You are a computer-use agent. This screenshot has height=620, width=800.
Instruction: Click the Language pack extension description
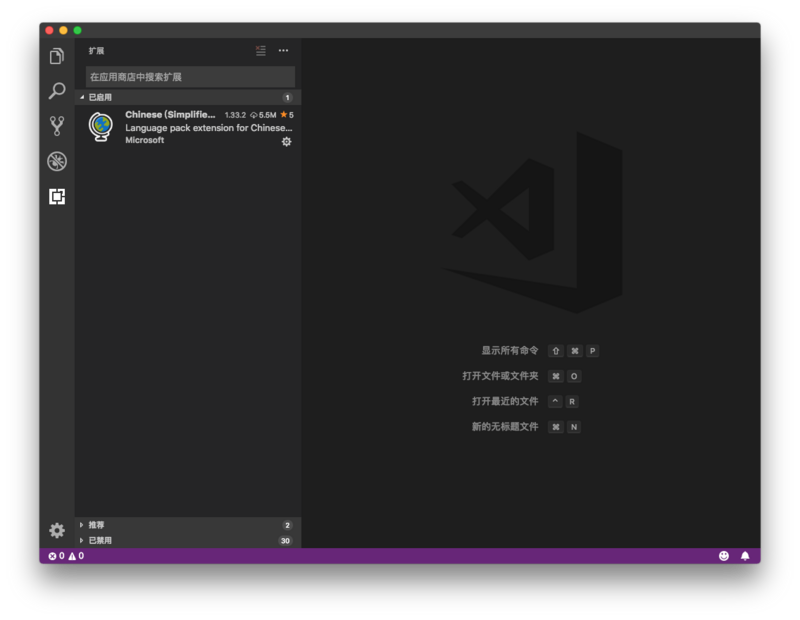tap(209, 128)
